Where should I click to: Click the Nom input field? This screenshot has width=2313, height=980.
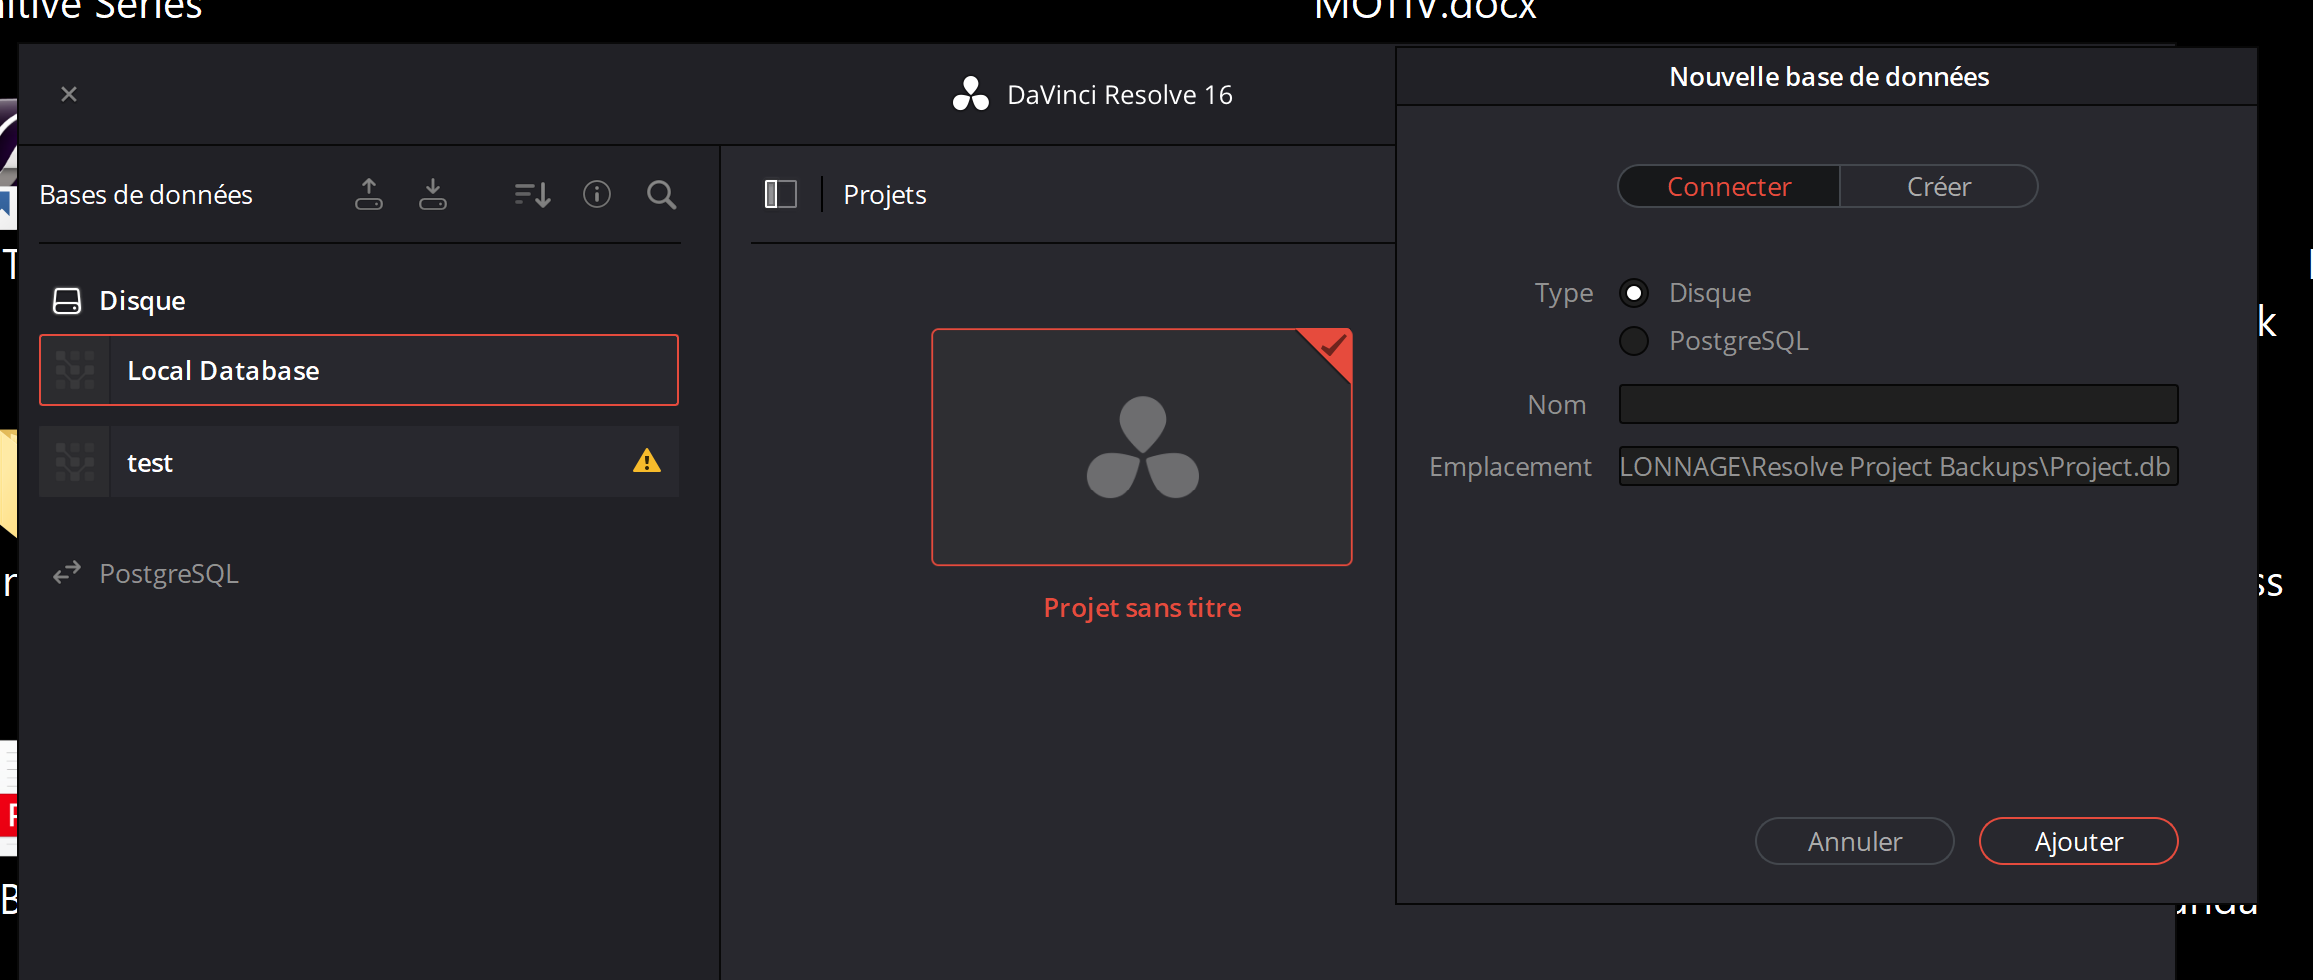click(x=1898, y=404)
